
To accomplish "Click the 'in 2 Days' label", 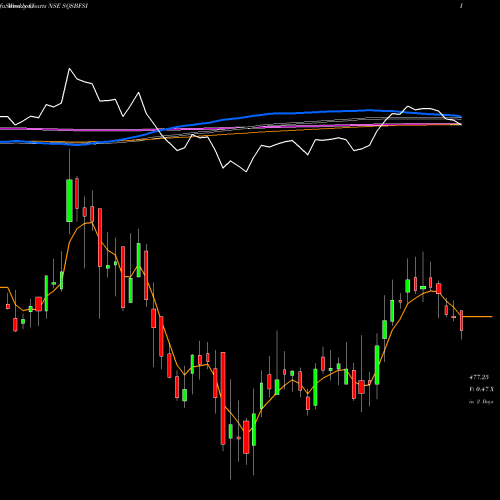I will point(481,402).
